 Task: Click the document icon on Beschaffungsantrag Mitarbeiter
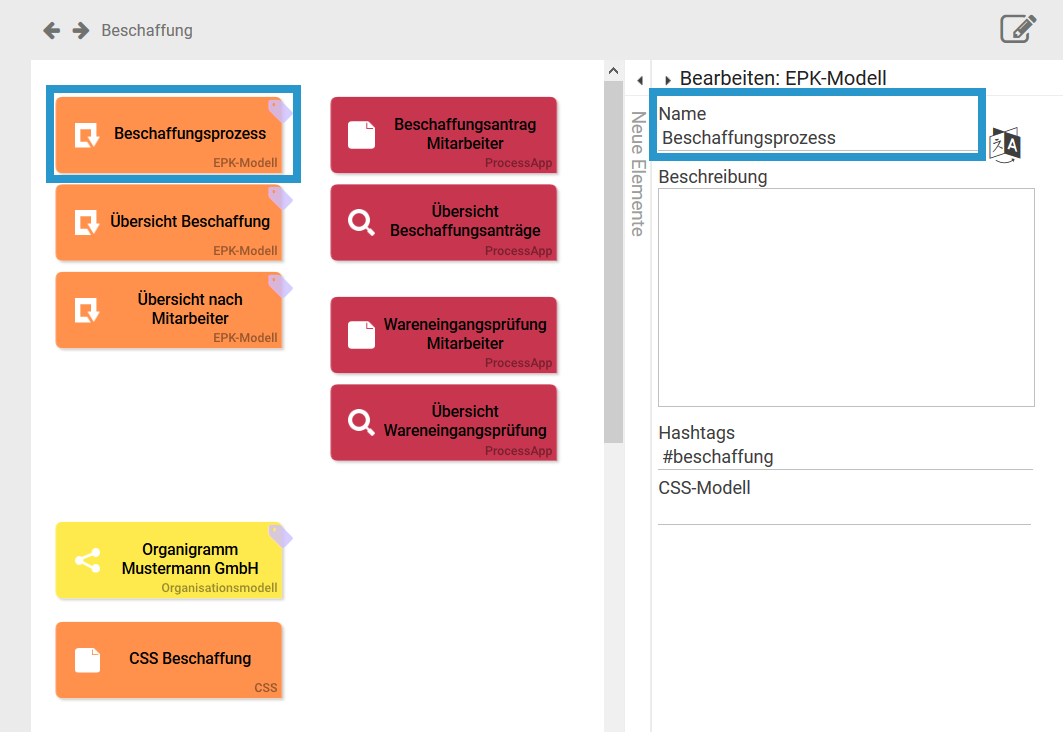361,135
